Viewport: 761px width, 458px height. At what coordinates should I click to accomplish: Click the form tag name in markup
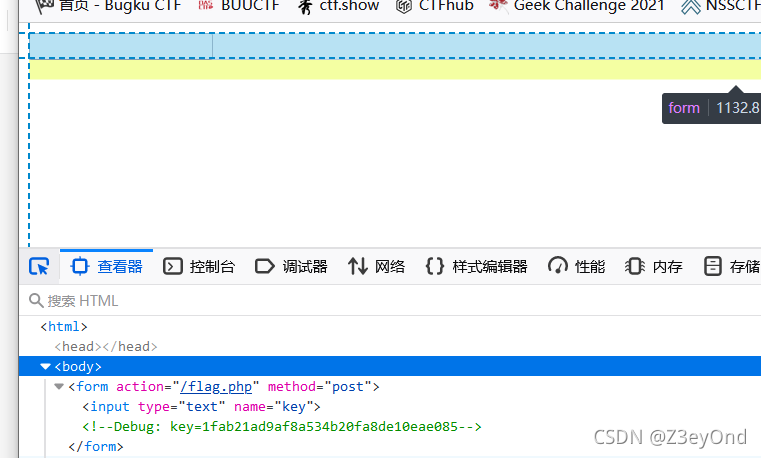(x=92, y=387)
